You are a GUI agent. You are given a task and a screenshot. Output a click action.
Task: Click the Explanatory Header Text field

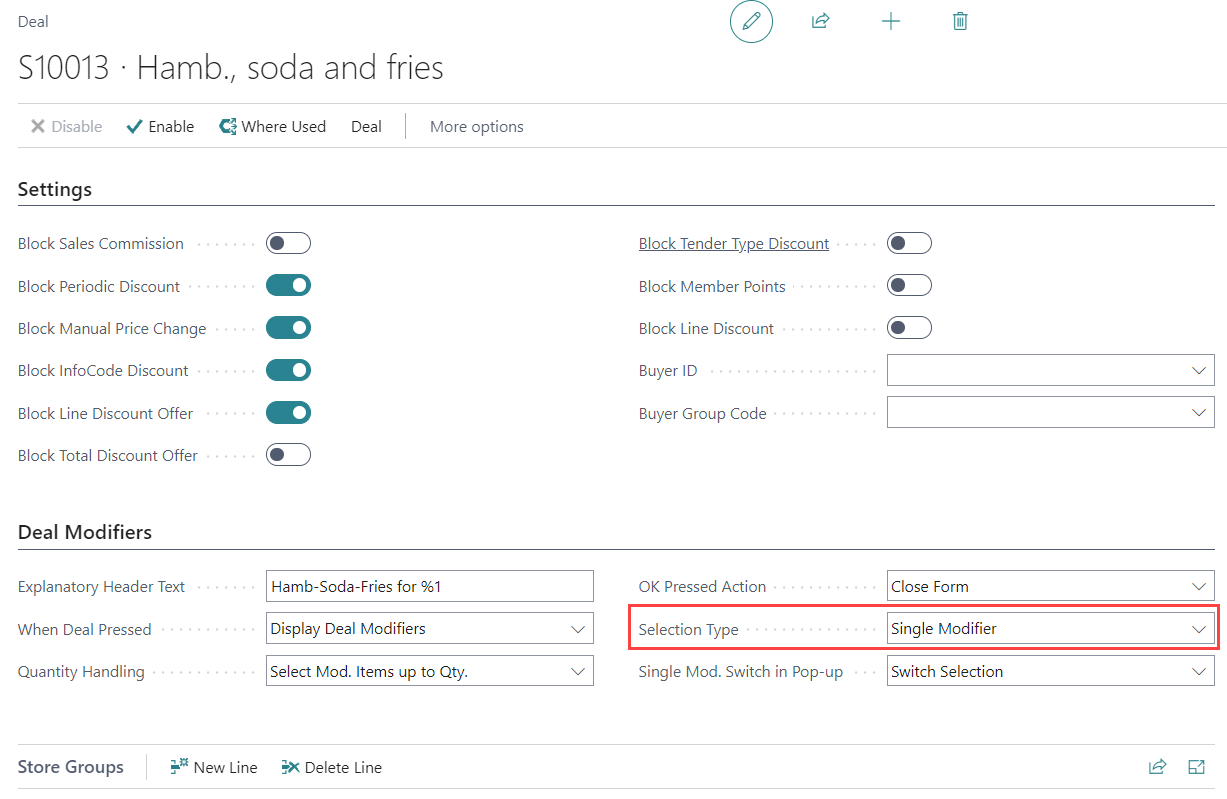(x=430, y=586)
